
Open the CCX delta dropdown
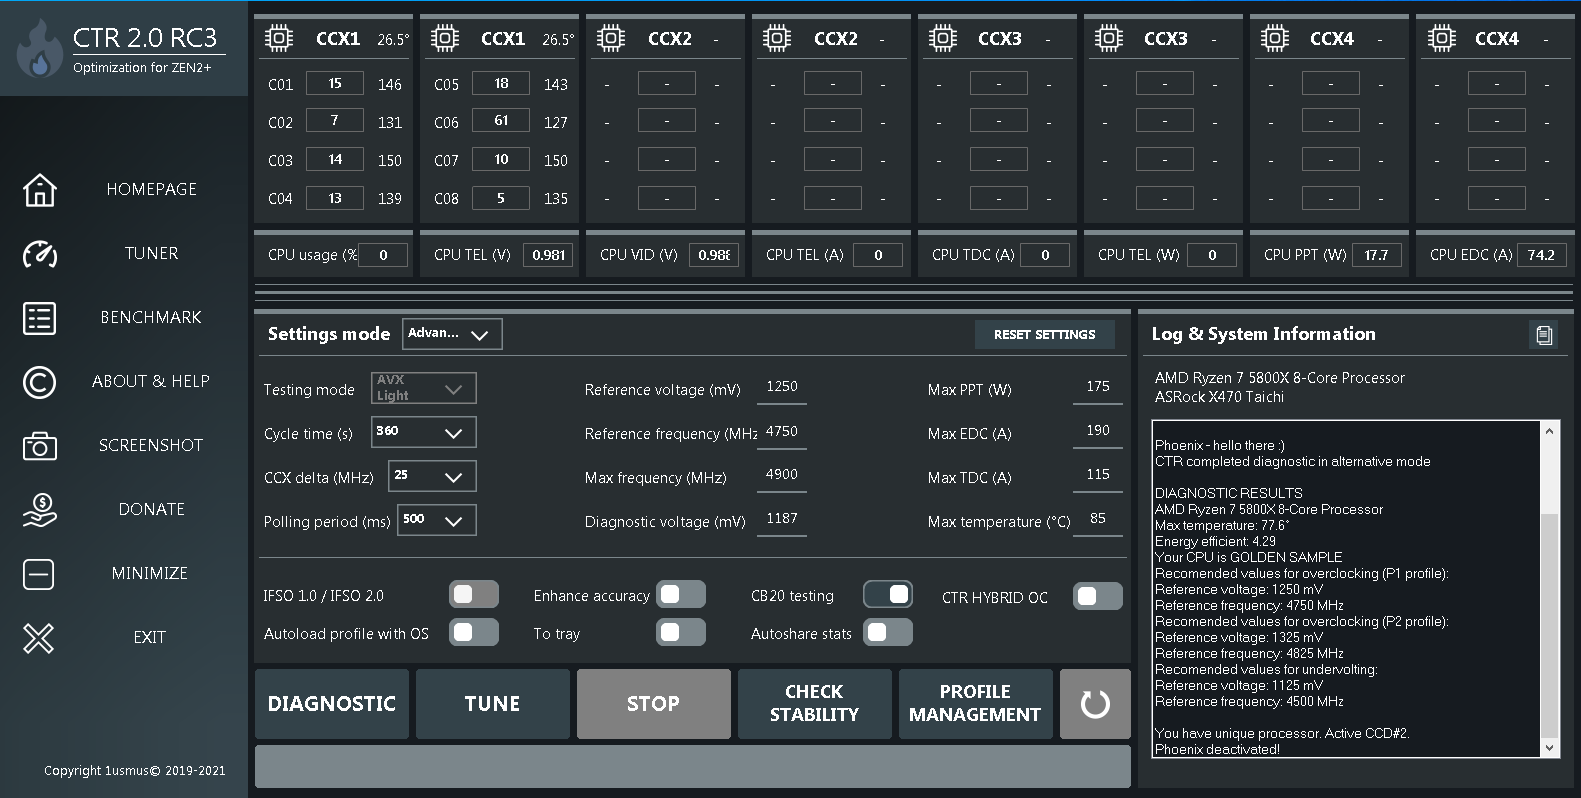point(432,476)
